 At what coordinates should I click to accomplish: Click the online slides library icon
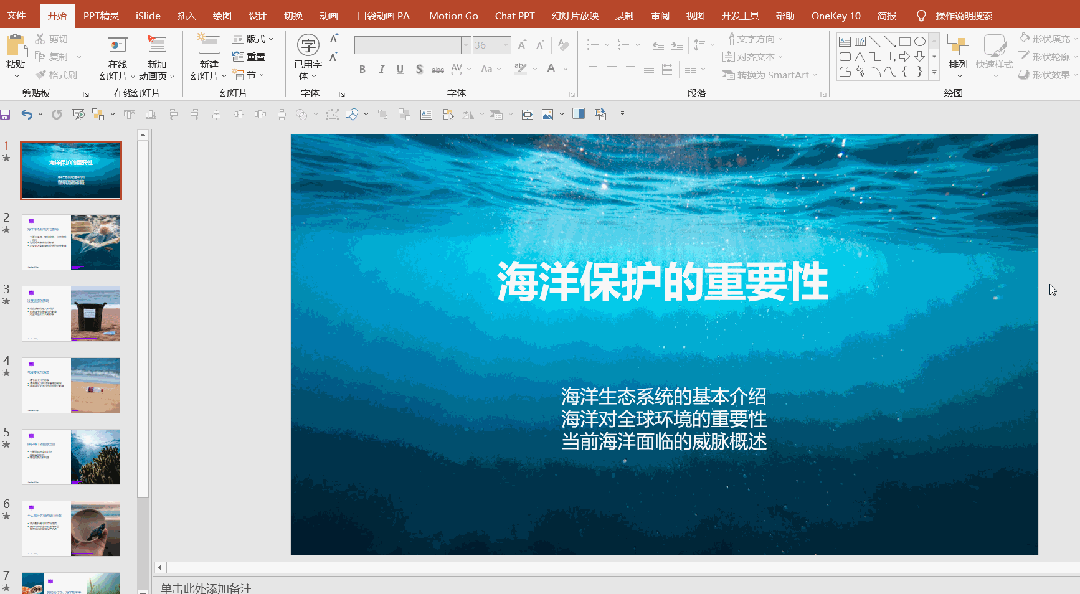pos(117,45)
